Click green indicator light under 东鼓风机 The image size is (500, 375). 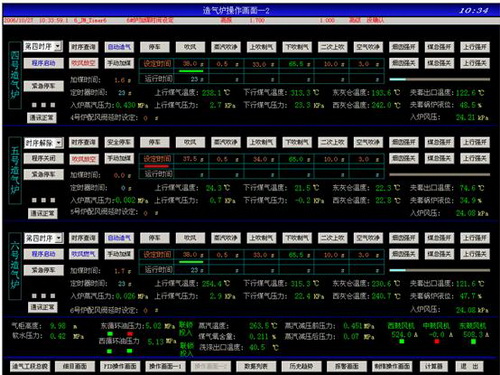point(473,341)
